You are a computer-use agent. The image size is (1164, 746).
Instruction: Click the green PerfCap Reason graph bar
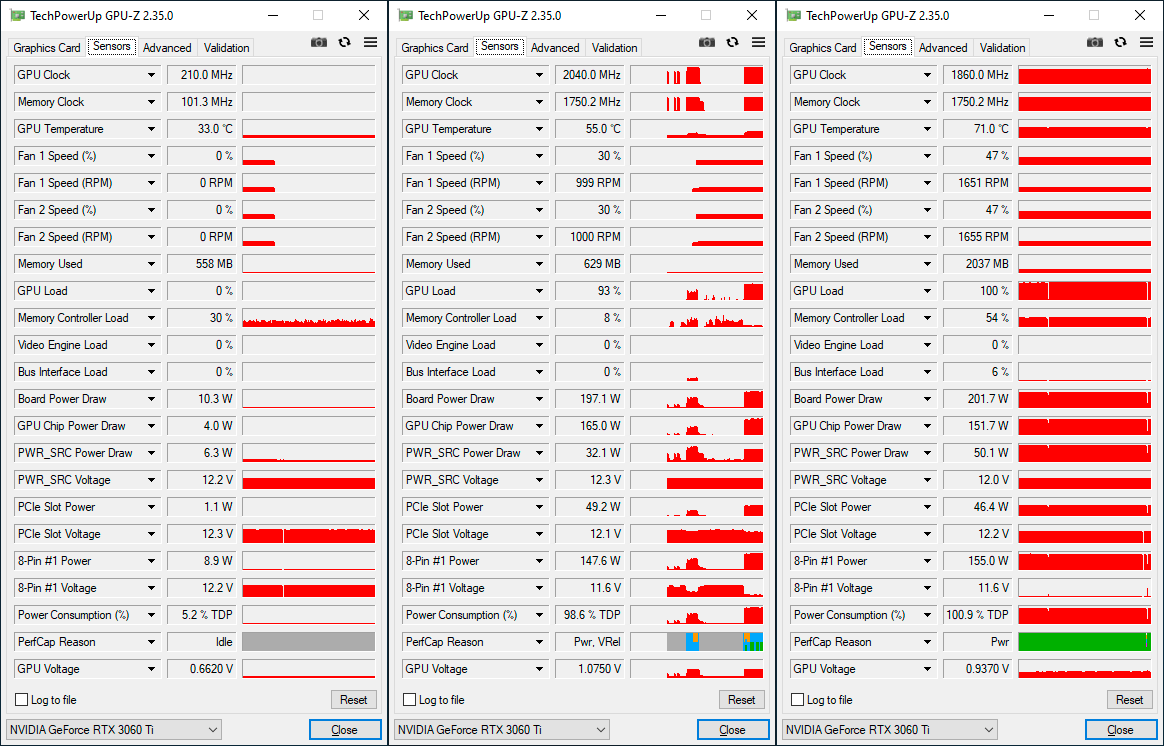1084,642
